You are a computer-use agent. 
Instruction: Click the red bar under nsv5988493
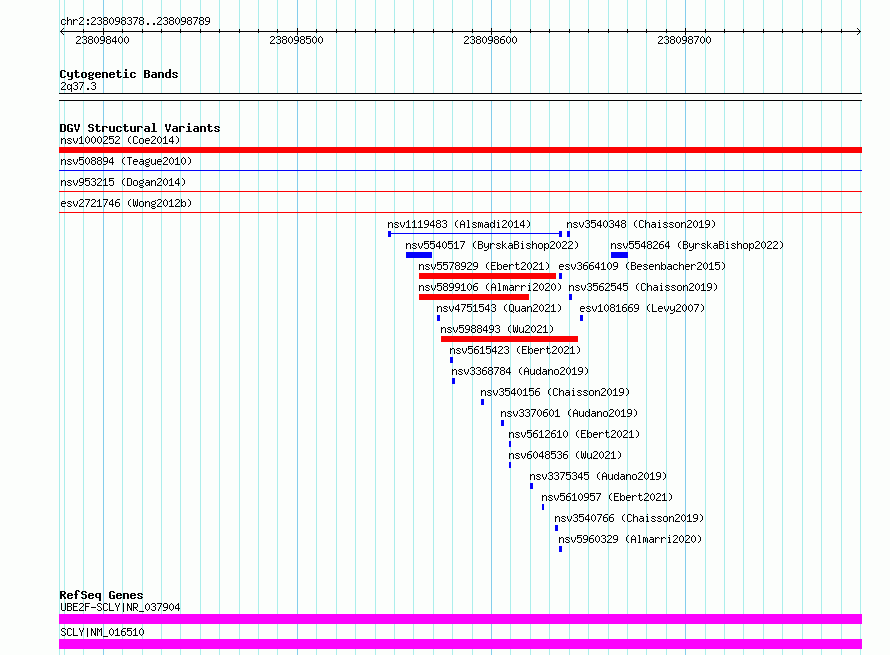[510, 339]
